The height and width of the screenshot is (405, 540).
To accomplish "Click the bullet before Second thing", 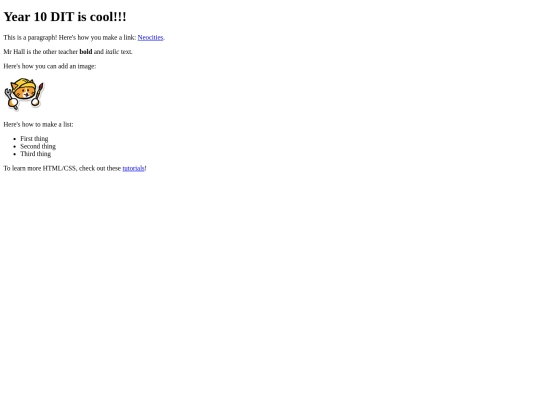I will click(x=14, y=146).
